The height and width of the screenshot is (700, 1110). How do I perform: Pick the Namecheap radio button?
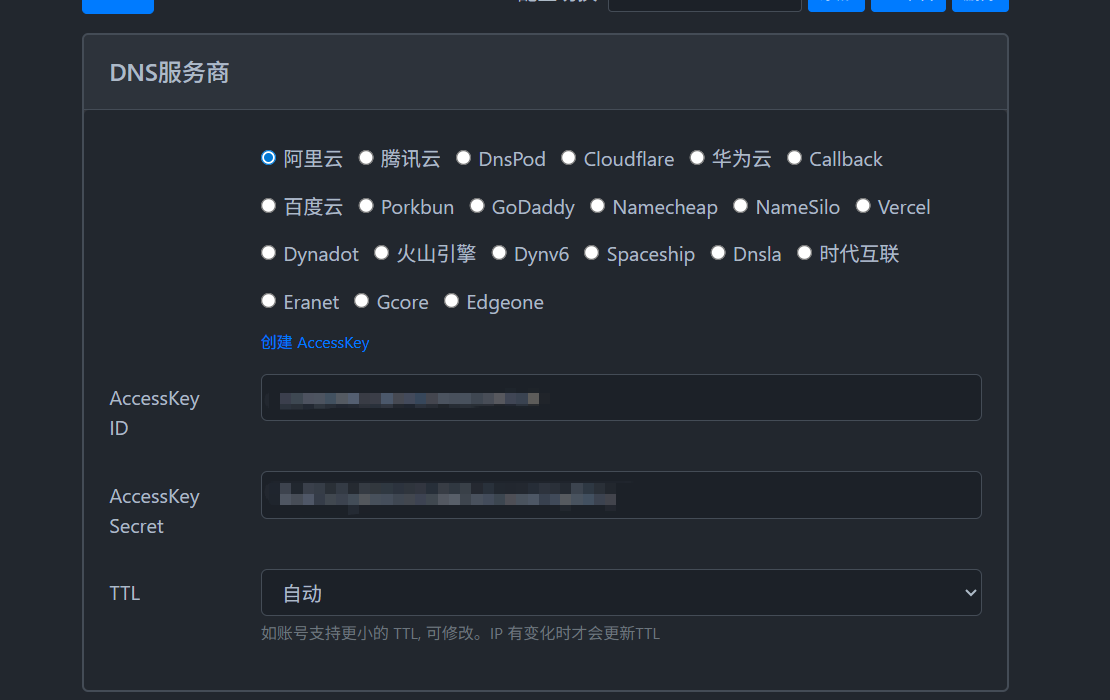597,206
